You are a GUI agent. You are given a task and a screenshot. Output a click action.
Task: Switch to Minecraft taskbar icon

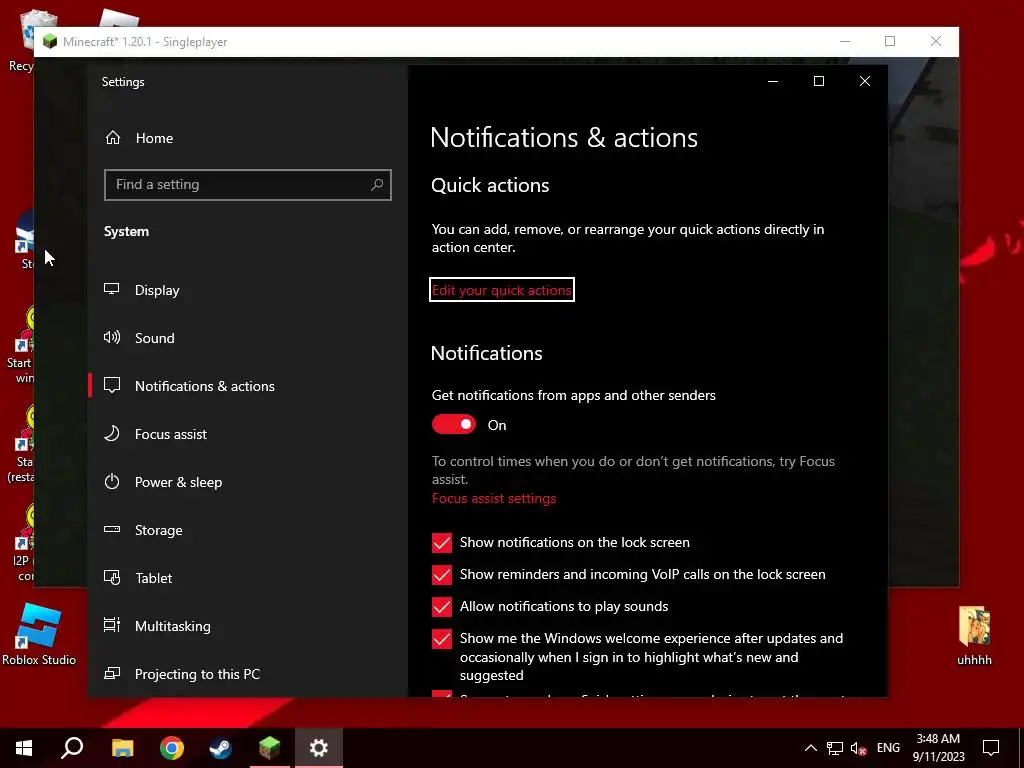(269, 748)
